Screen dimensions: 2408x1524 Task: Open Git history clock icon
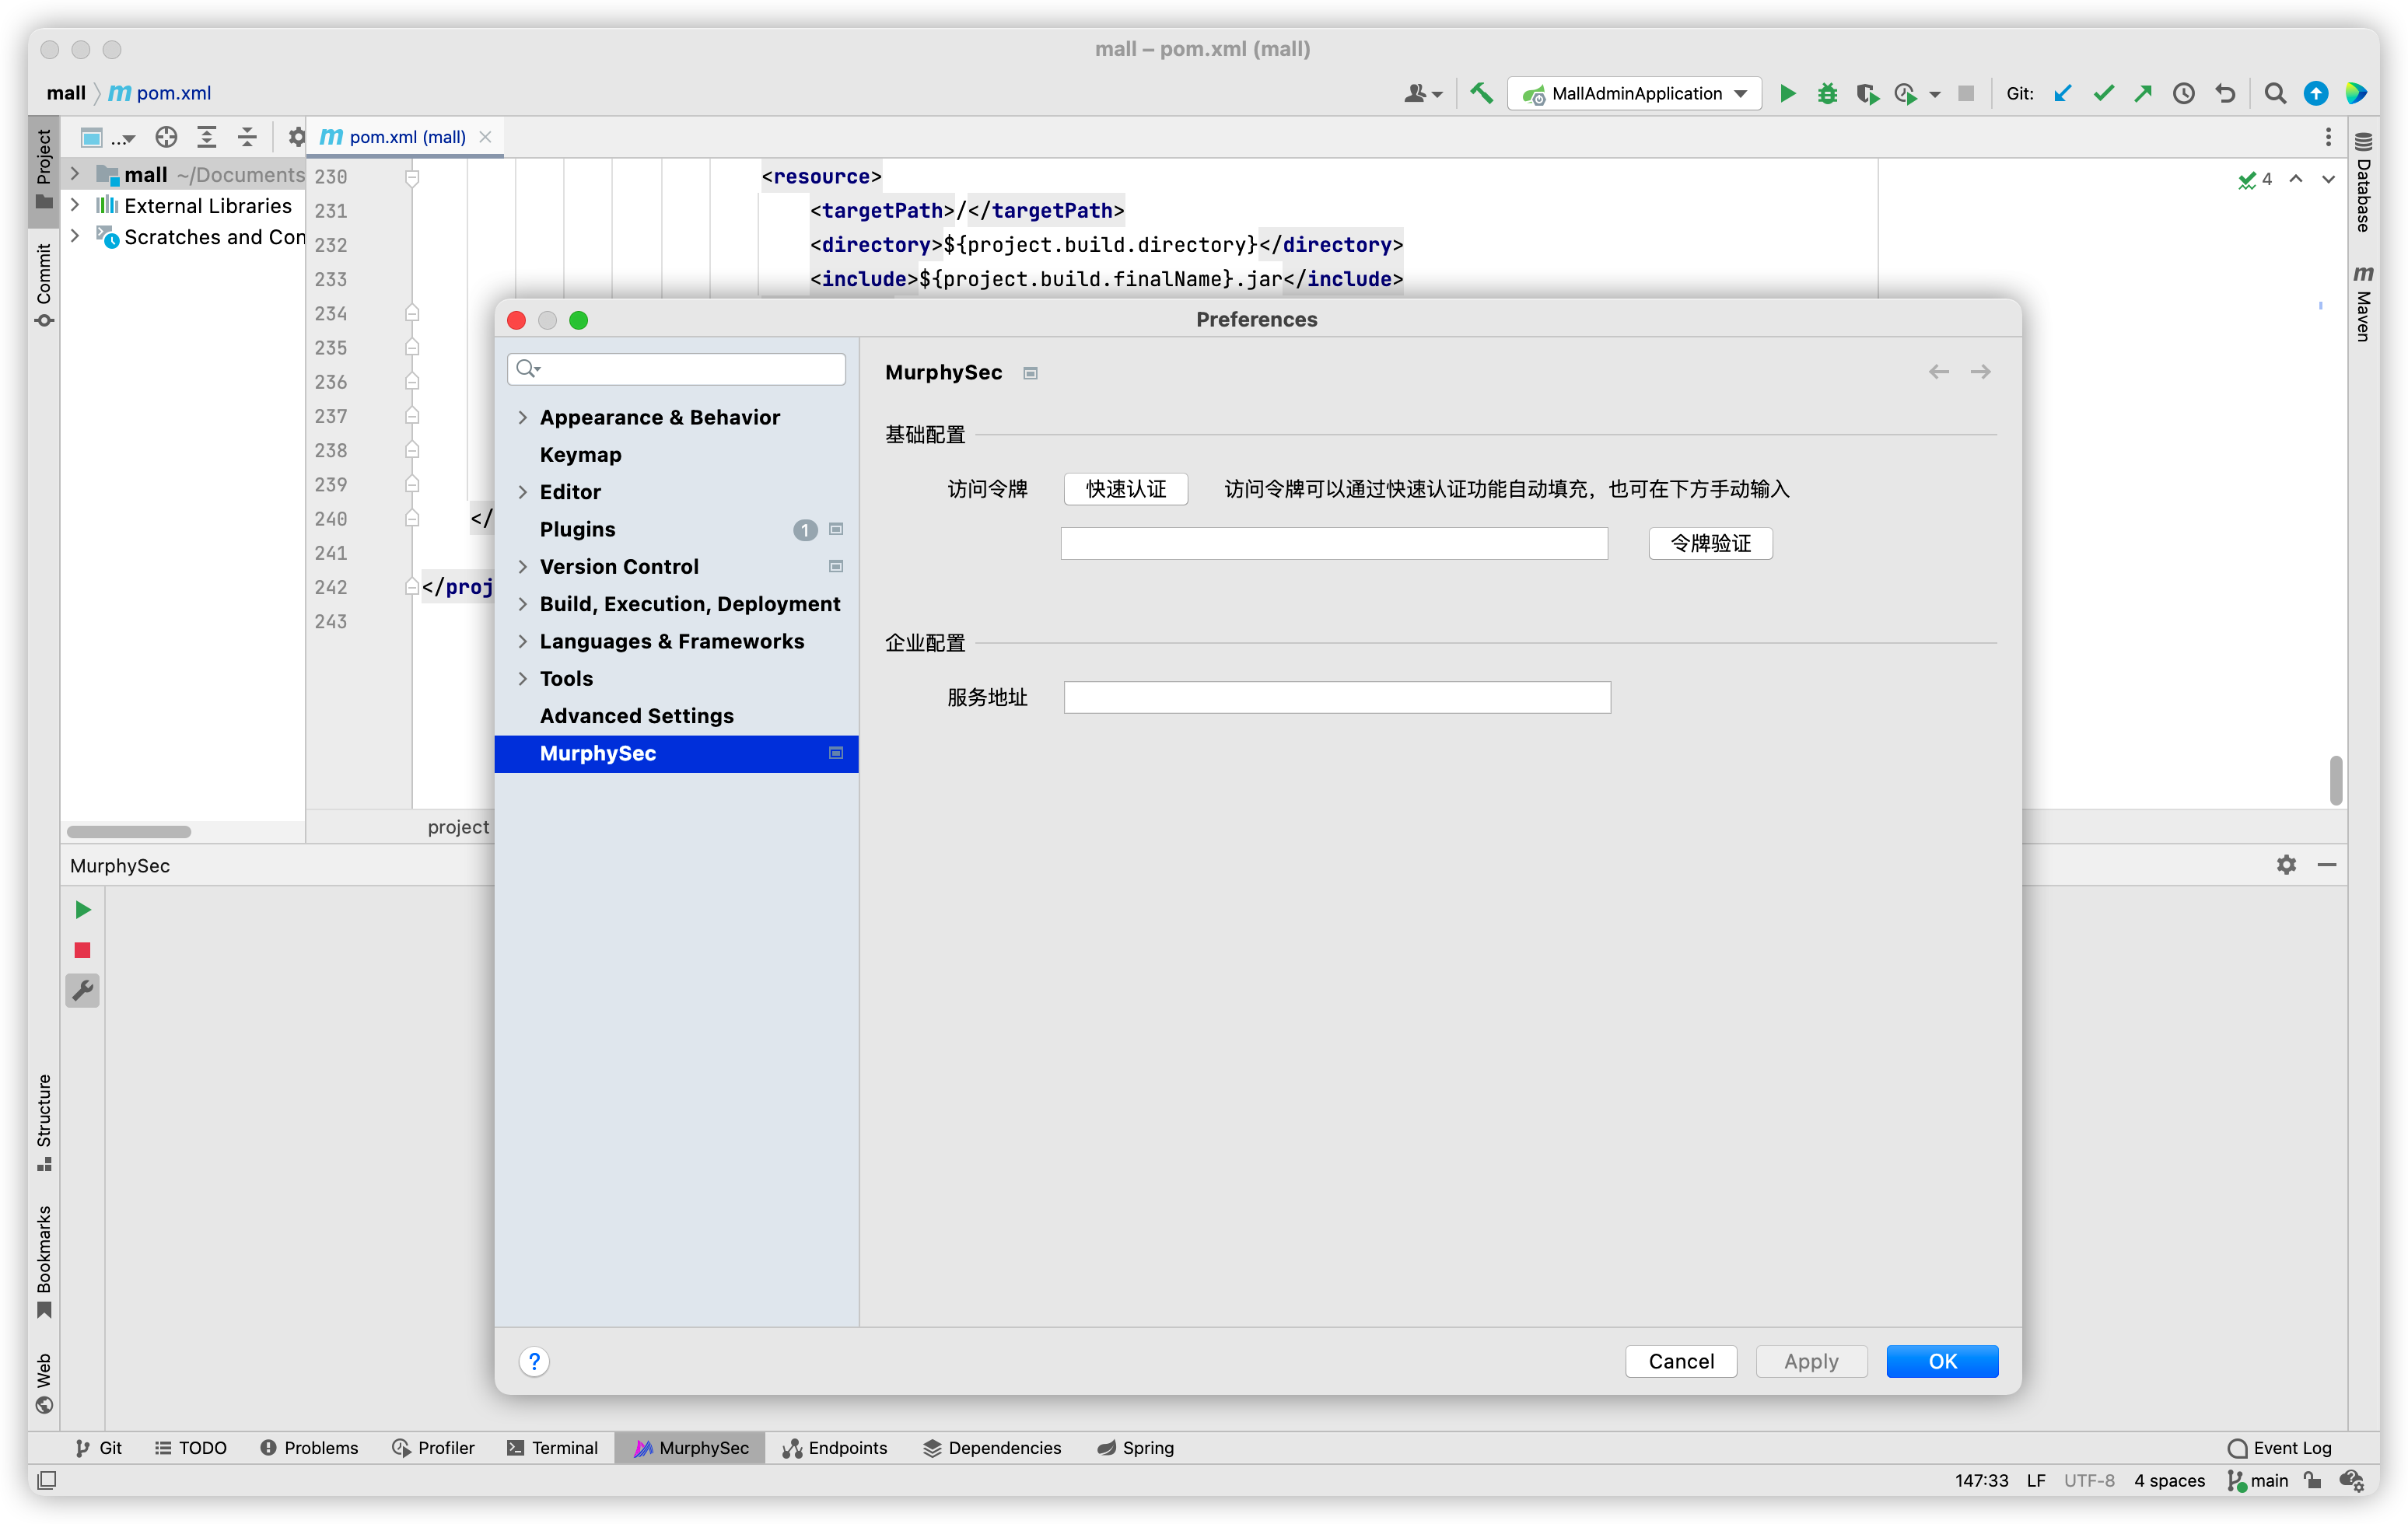point(2184,93)
